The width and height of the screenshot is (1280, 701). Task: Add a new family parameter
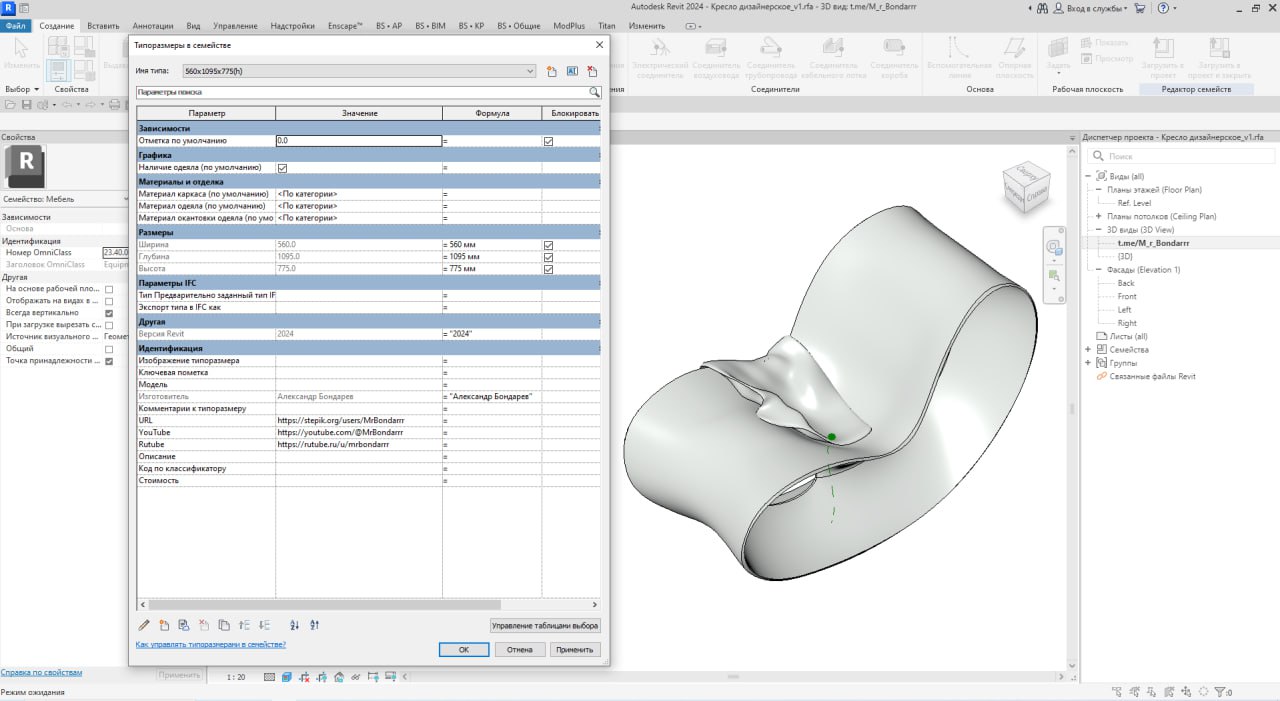pyautogui.click(x=164, y=624)
